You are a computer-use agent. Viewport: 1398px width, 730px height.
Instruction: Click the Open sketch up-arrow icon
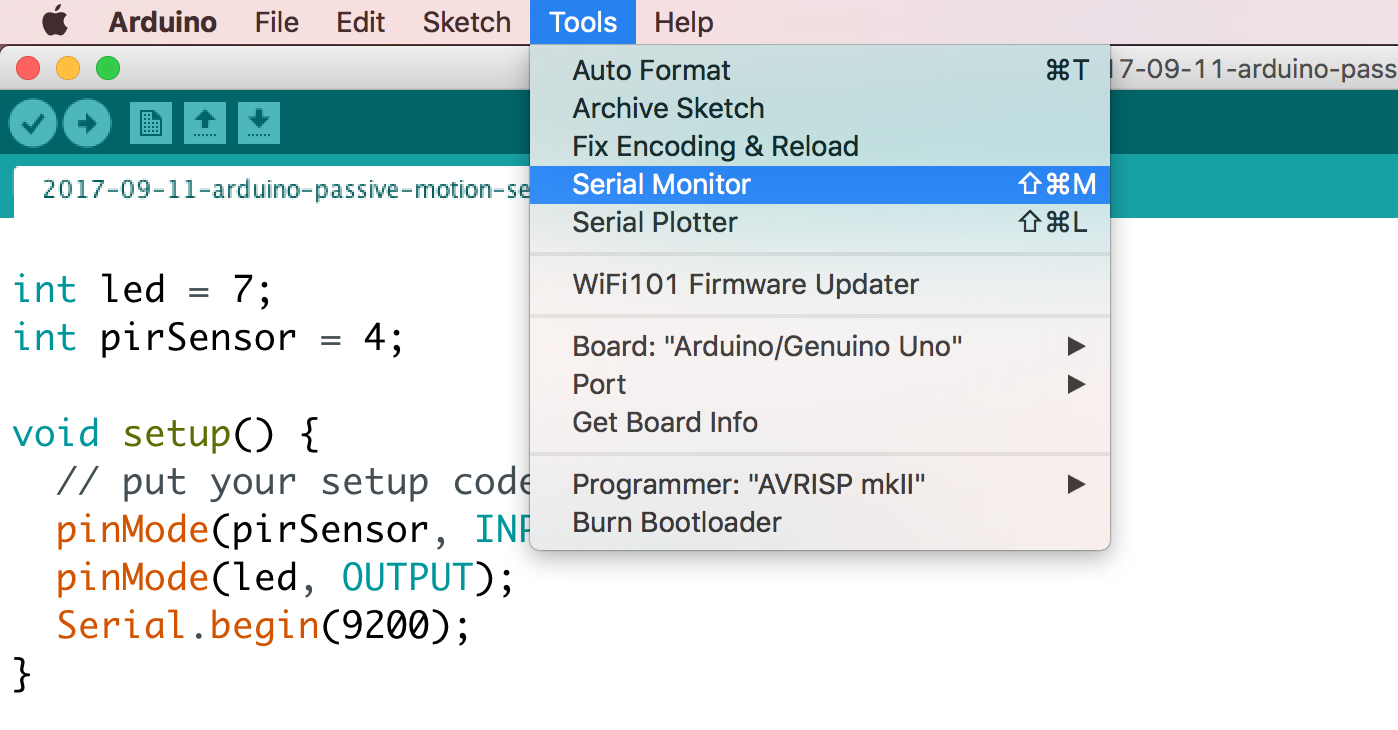pyautogui.click(x=204, y=123)
